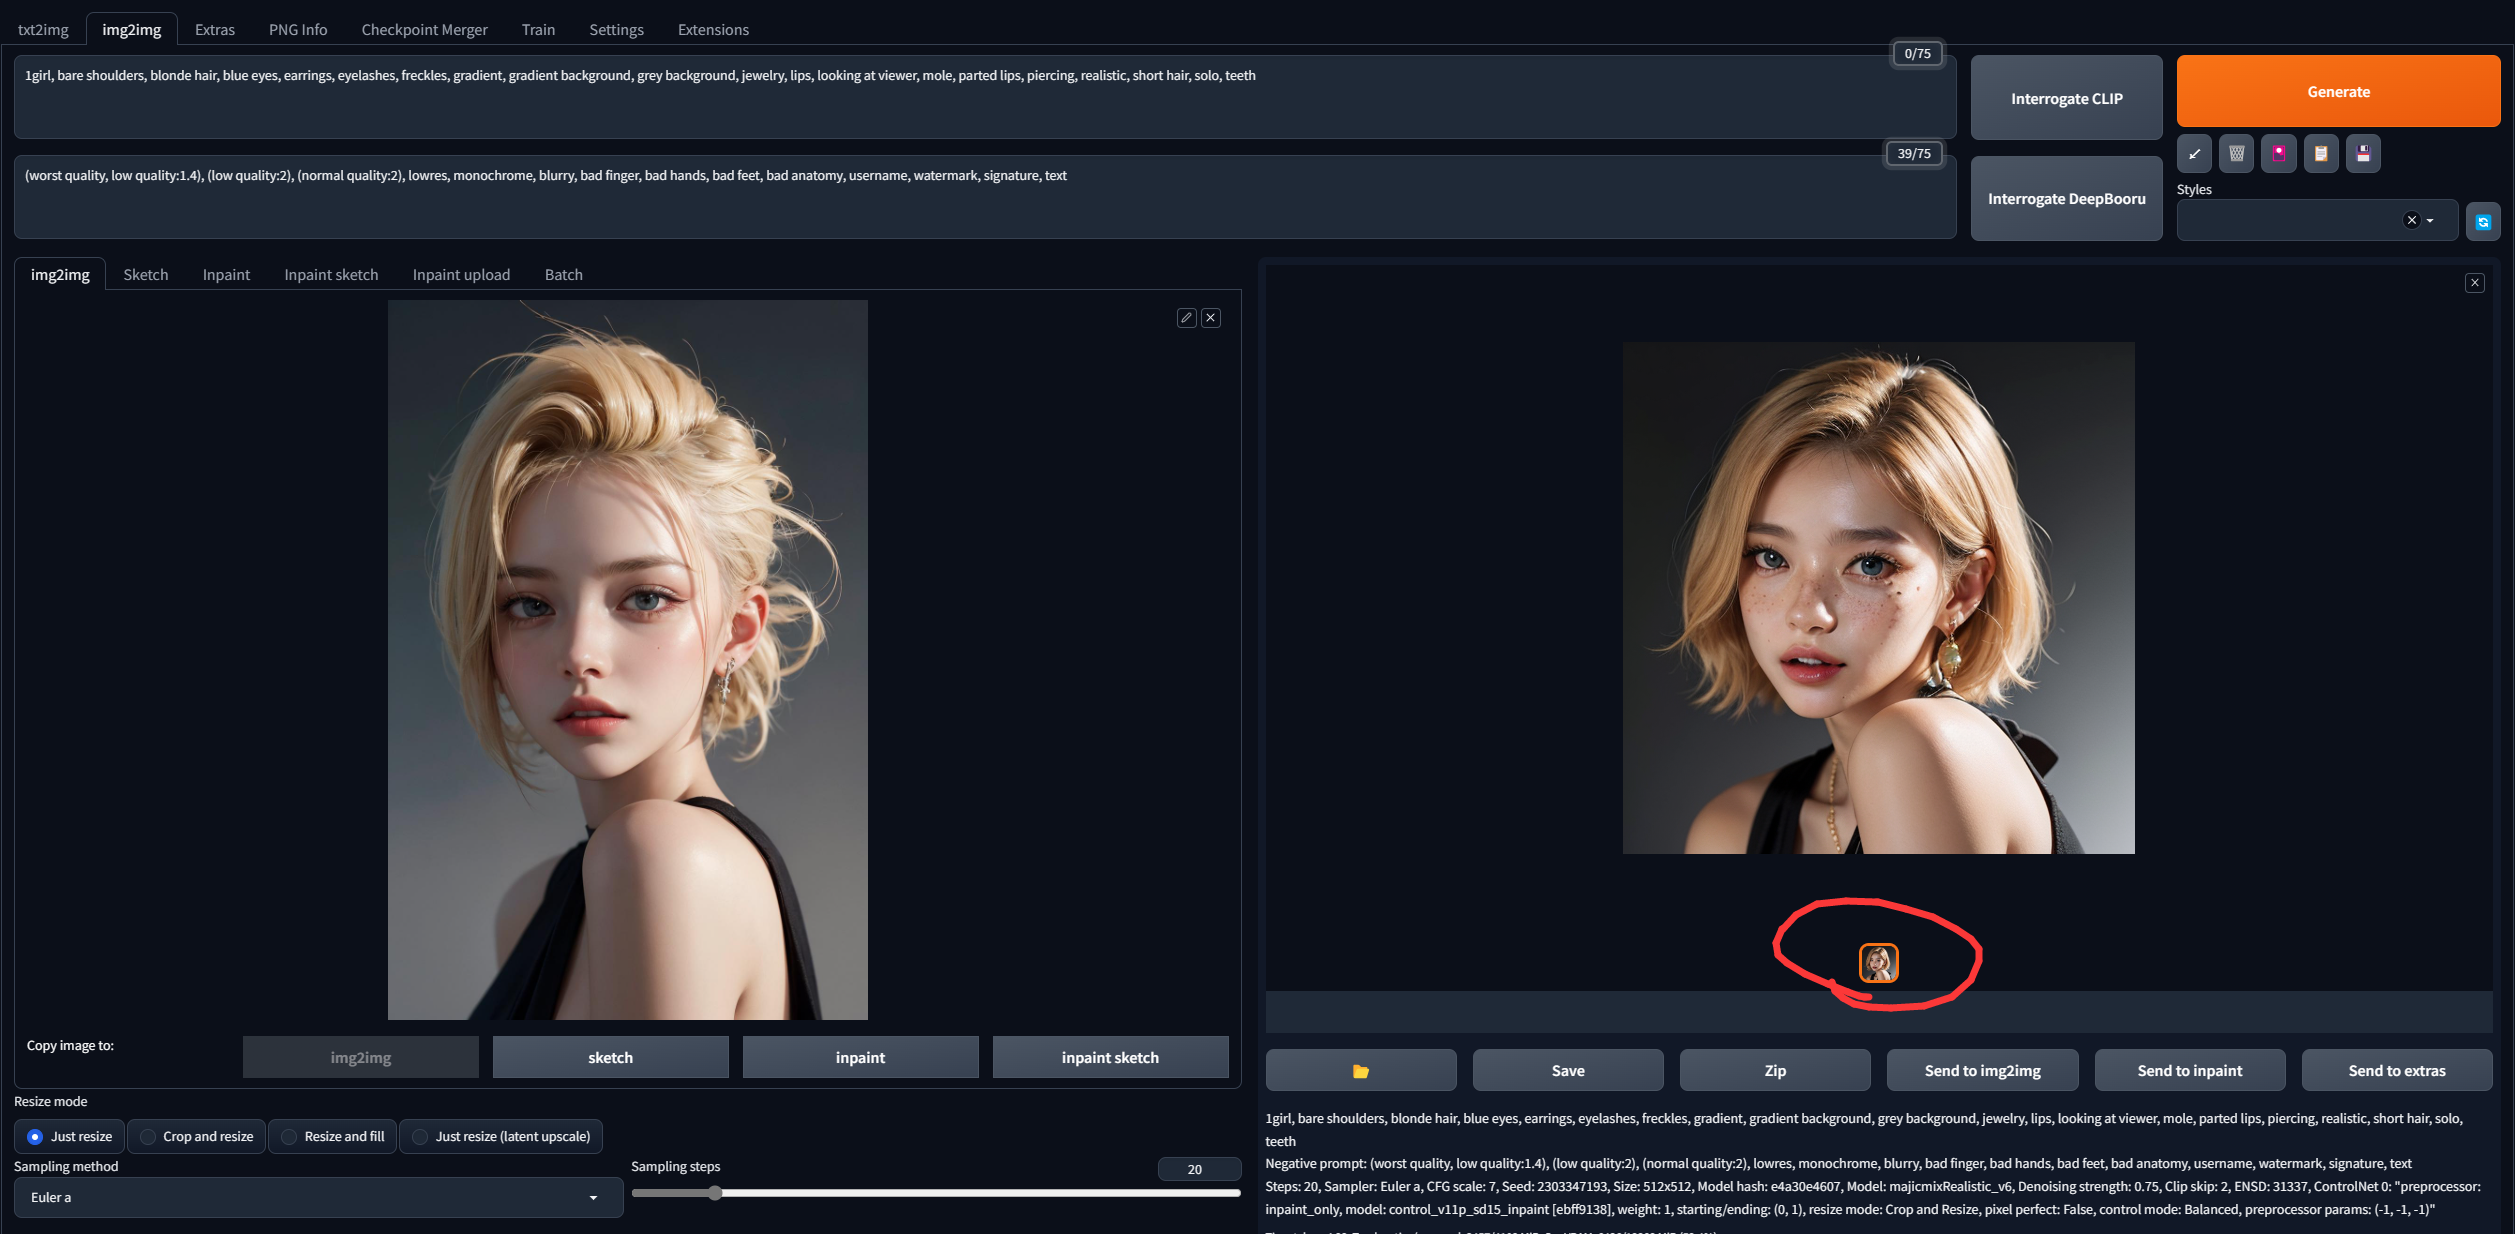Image resolution: width=2515 pixels, height=1234 pixels.
Task: Switch to the txt2img tab
Action: [42, 28]
